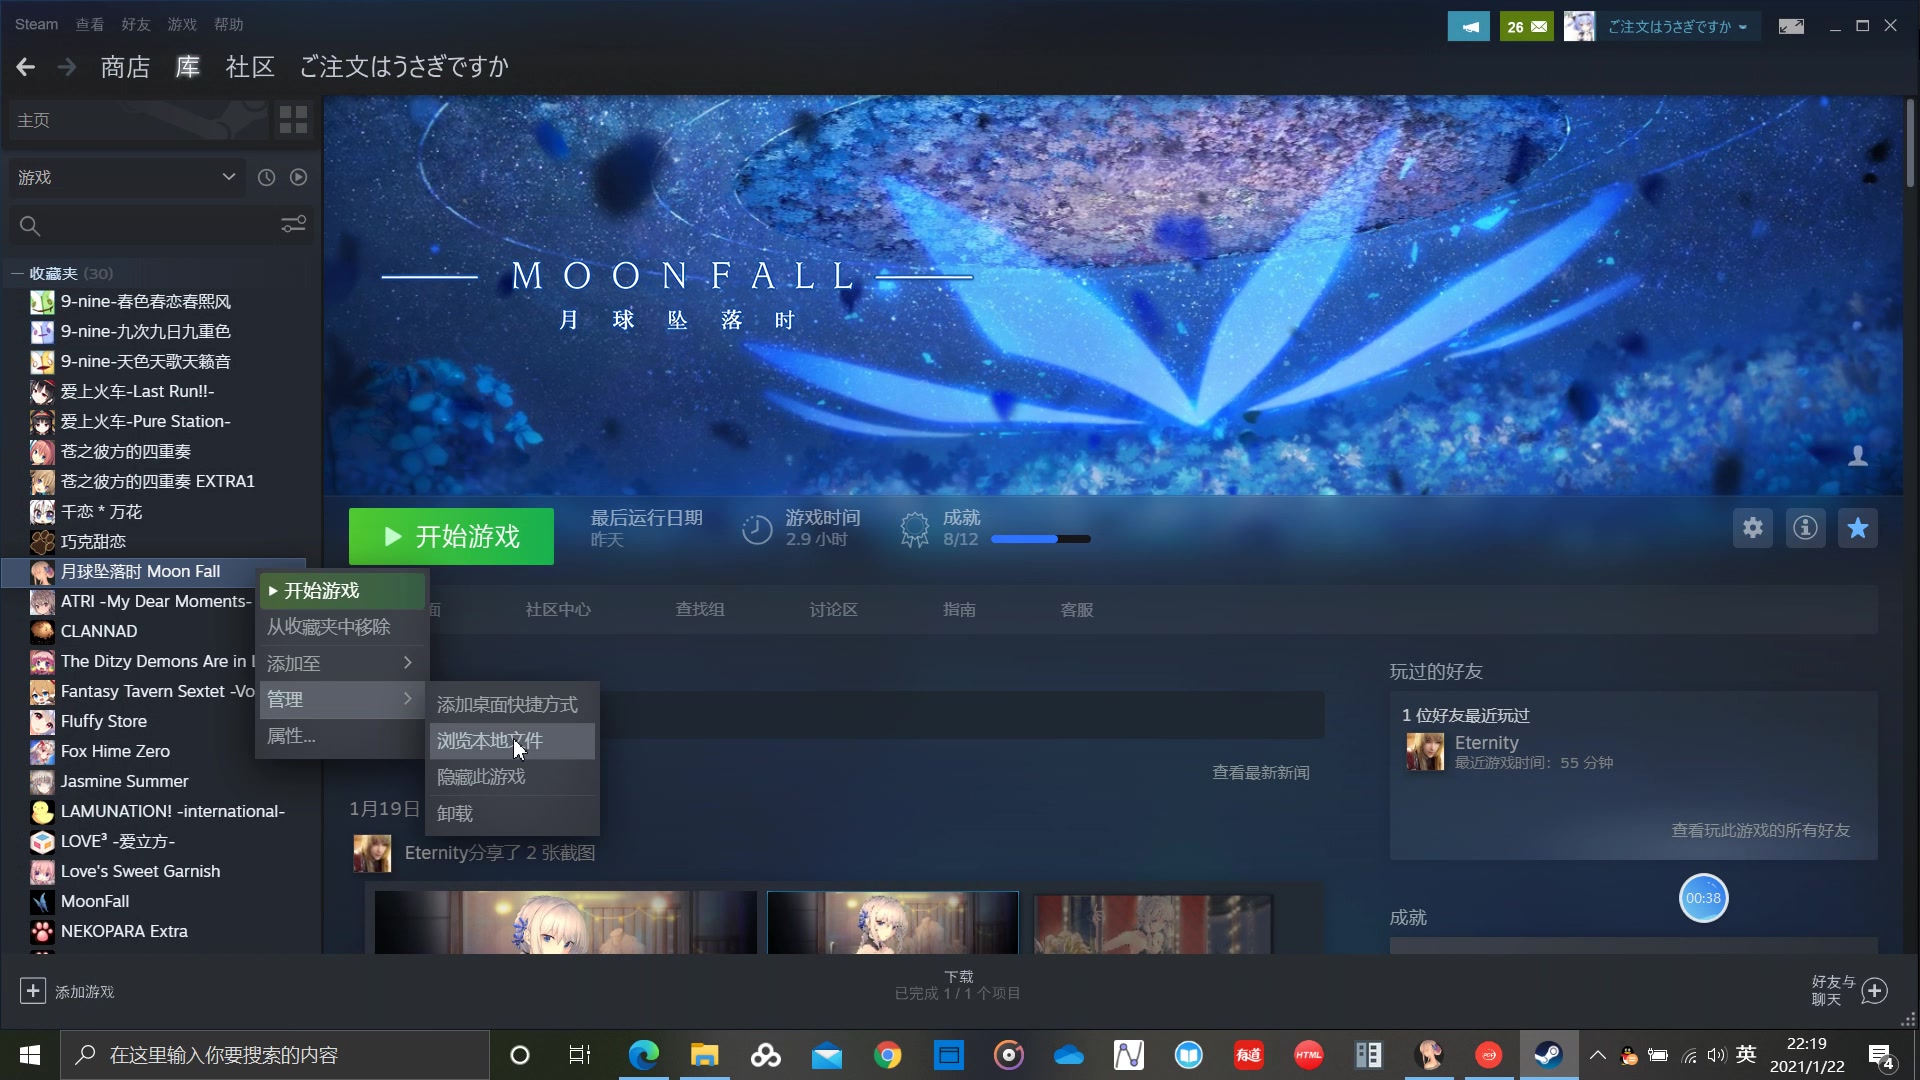Select NEKOPARA Extra in the library
This screenshot has height=1080, width=1920.
pos(124,932)
